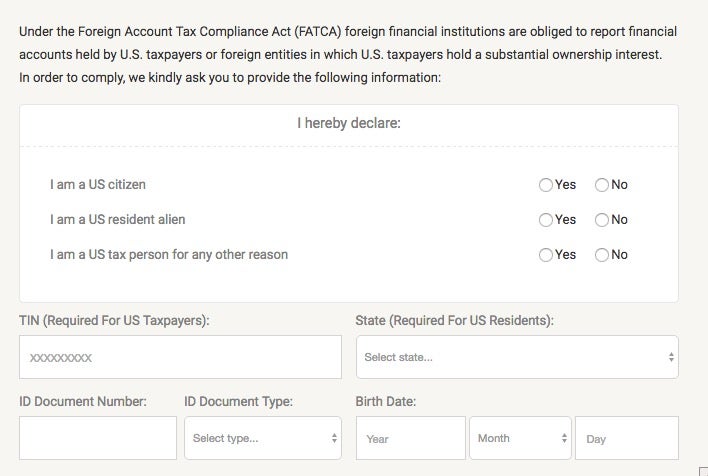Click the Month dropdown arrow icon
The width and height of the screenshot is (708, 476).
click(x=564, y=438)
